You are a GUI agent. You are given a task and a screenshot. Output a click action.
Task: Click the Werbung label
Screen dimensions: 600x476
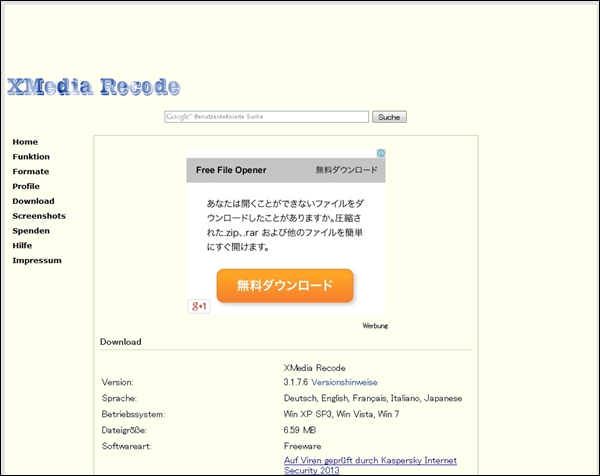[x=375, y=326]
